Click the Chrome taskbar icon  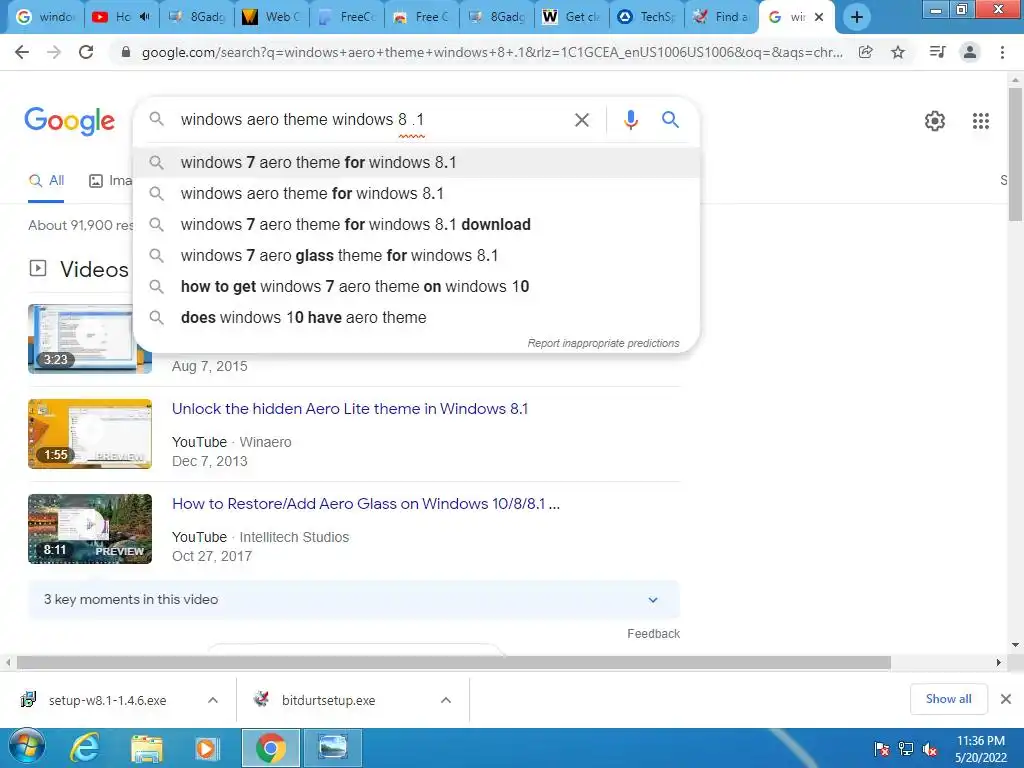pos(270,748)
